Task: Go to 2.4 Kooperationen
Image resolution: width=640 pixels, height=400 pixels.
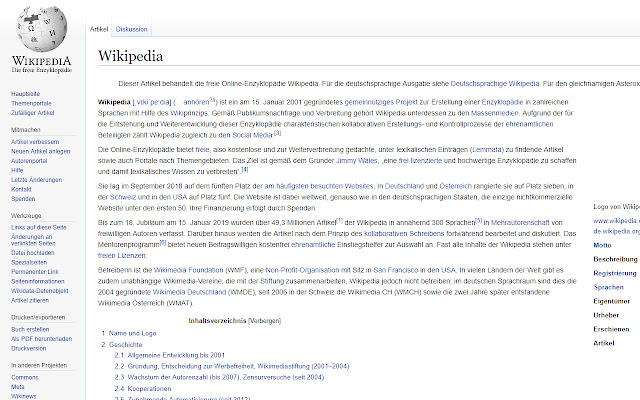Action: coord(143,389)
